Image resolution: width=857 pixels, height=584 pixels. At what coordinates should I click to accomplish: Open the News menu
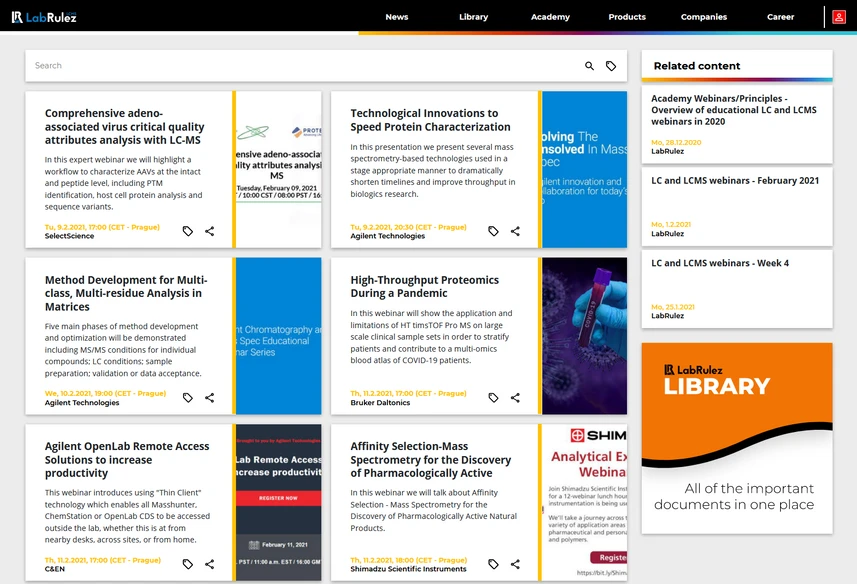click(x=397, y=17)
